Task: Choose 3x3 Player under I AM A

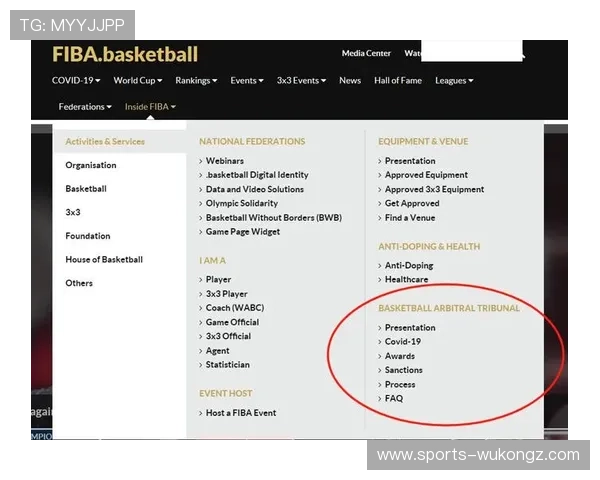Action: point(227,294)
